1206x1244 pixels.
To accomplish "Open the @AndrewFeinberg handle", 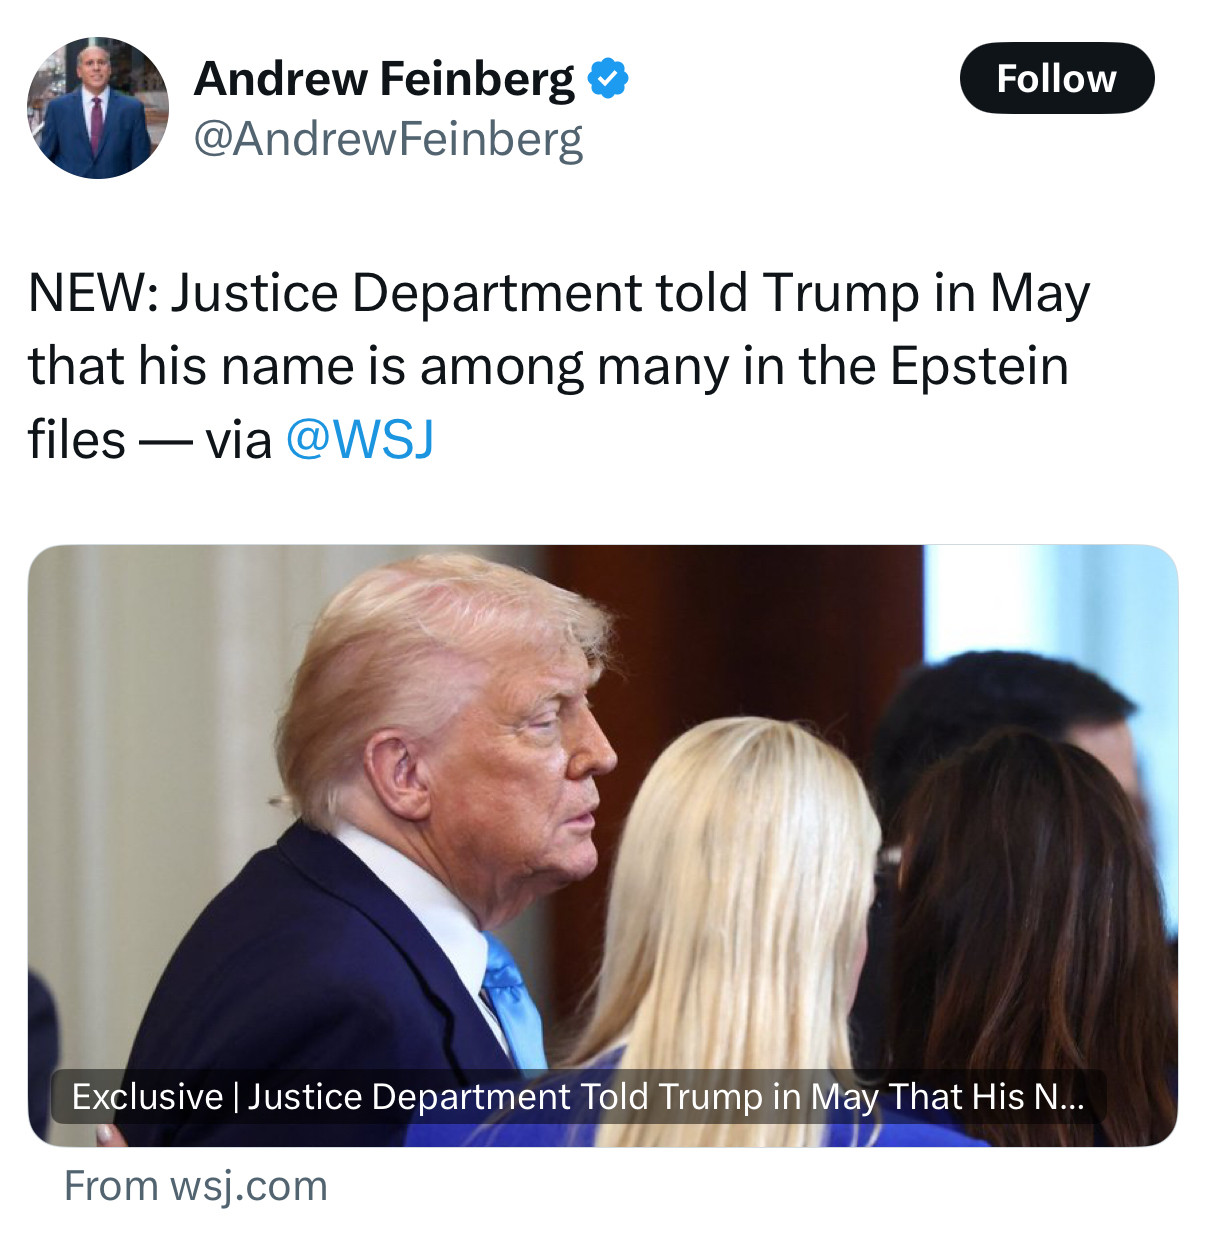I will pyautogui.click(x=388, y=138).
